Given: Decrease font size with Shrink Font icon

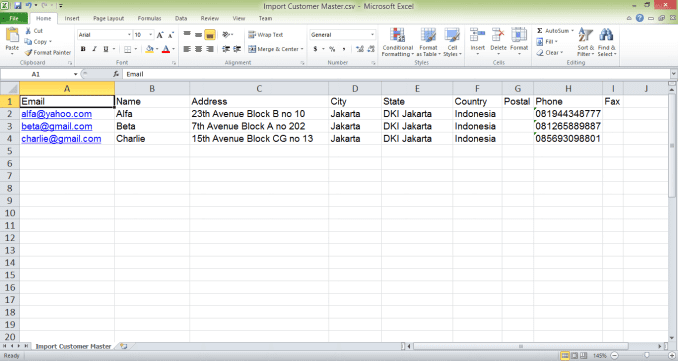Looking at the screenshot, I should pyautogui.click(x=171, y=35).
